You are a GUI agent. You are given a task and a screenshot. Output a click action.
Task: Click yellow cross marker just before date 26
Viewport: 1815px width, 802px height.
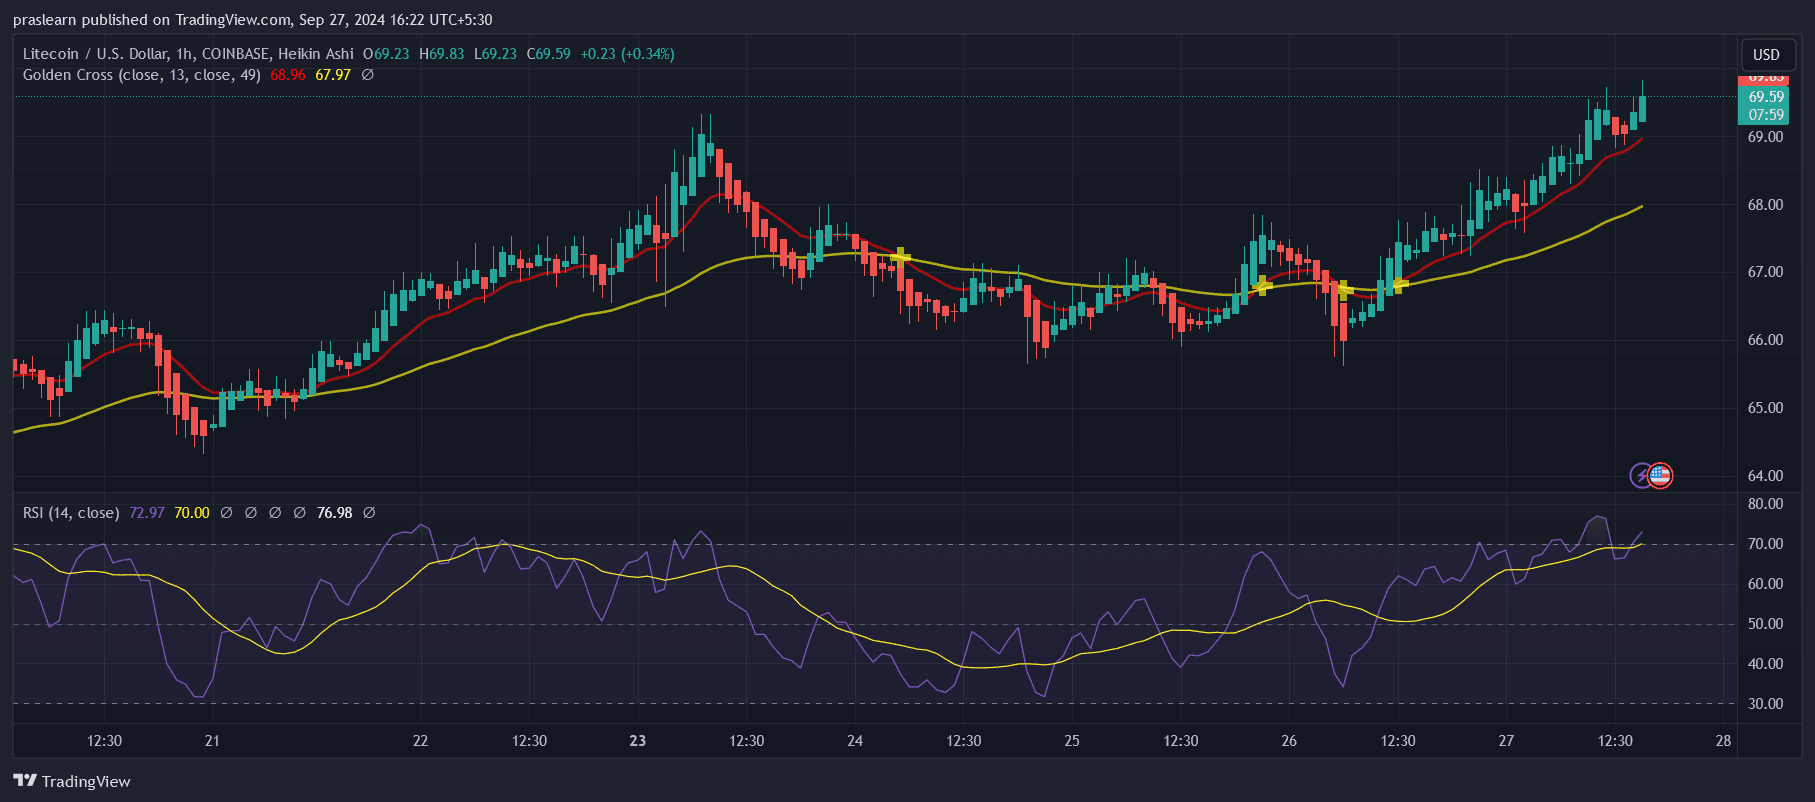click(1262, 285)
